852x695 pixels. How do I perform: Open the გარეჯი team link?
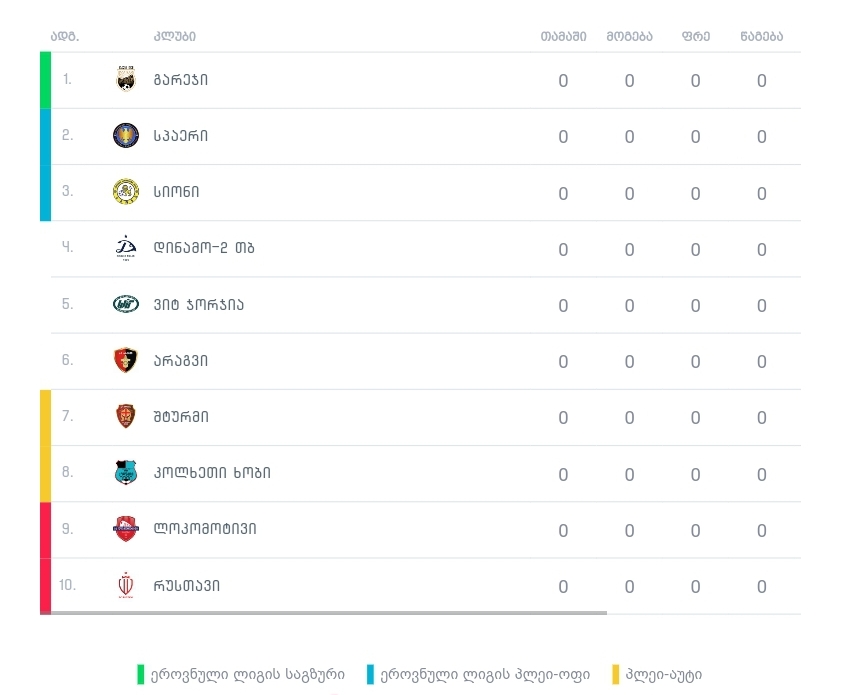181,80
